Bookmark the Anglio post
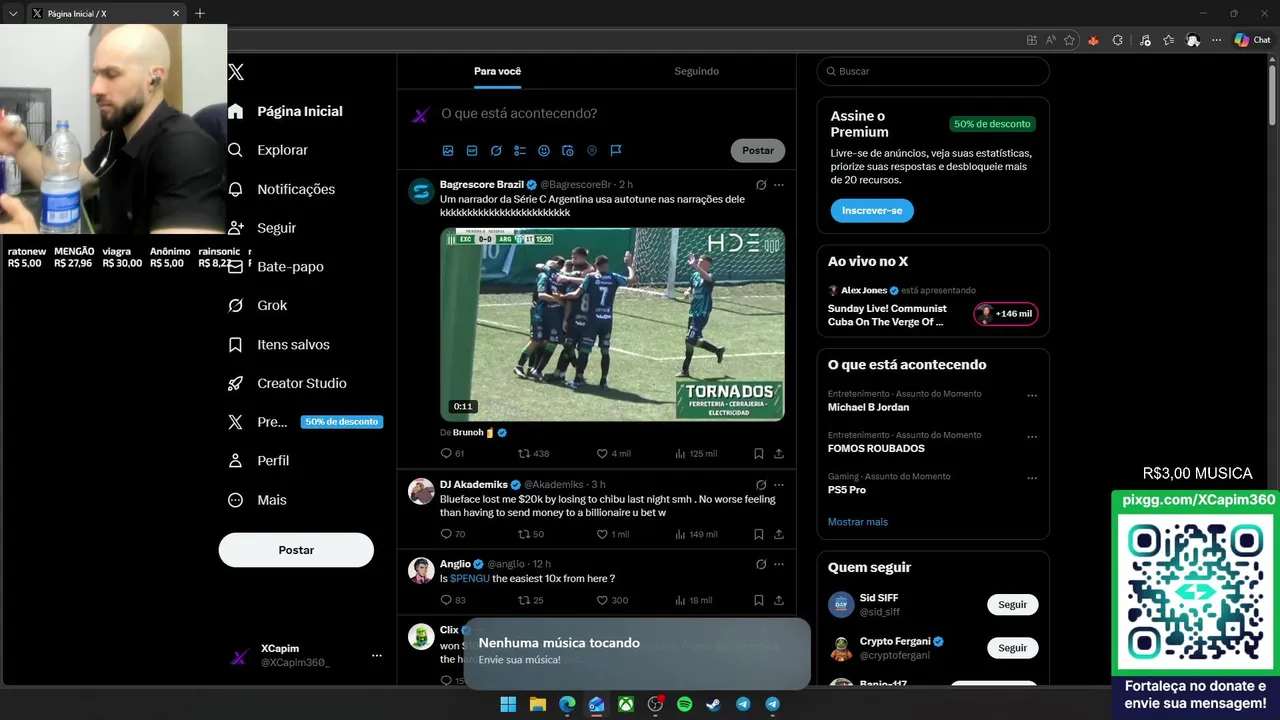This screenshot has height=720, width=1280. [x=759, y=601]
